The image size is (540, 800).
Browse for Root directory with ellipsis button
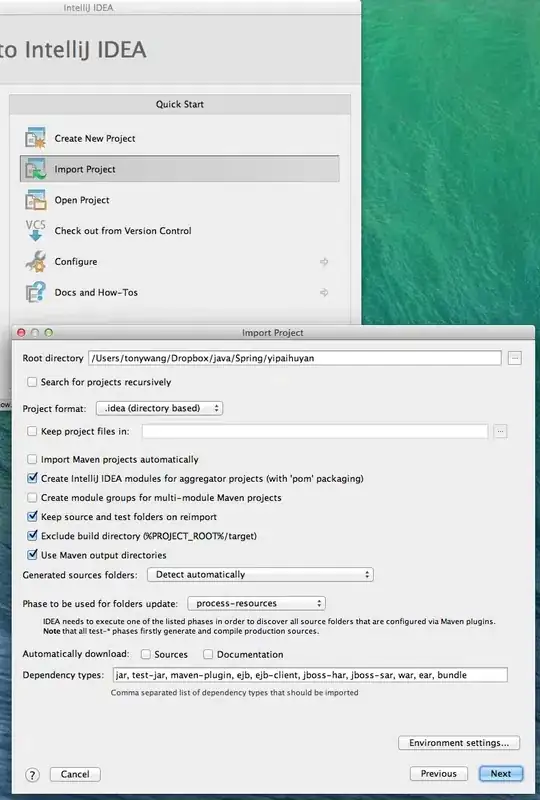coord(514,358)
